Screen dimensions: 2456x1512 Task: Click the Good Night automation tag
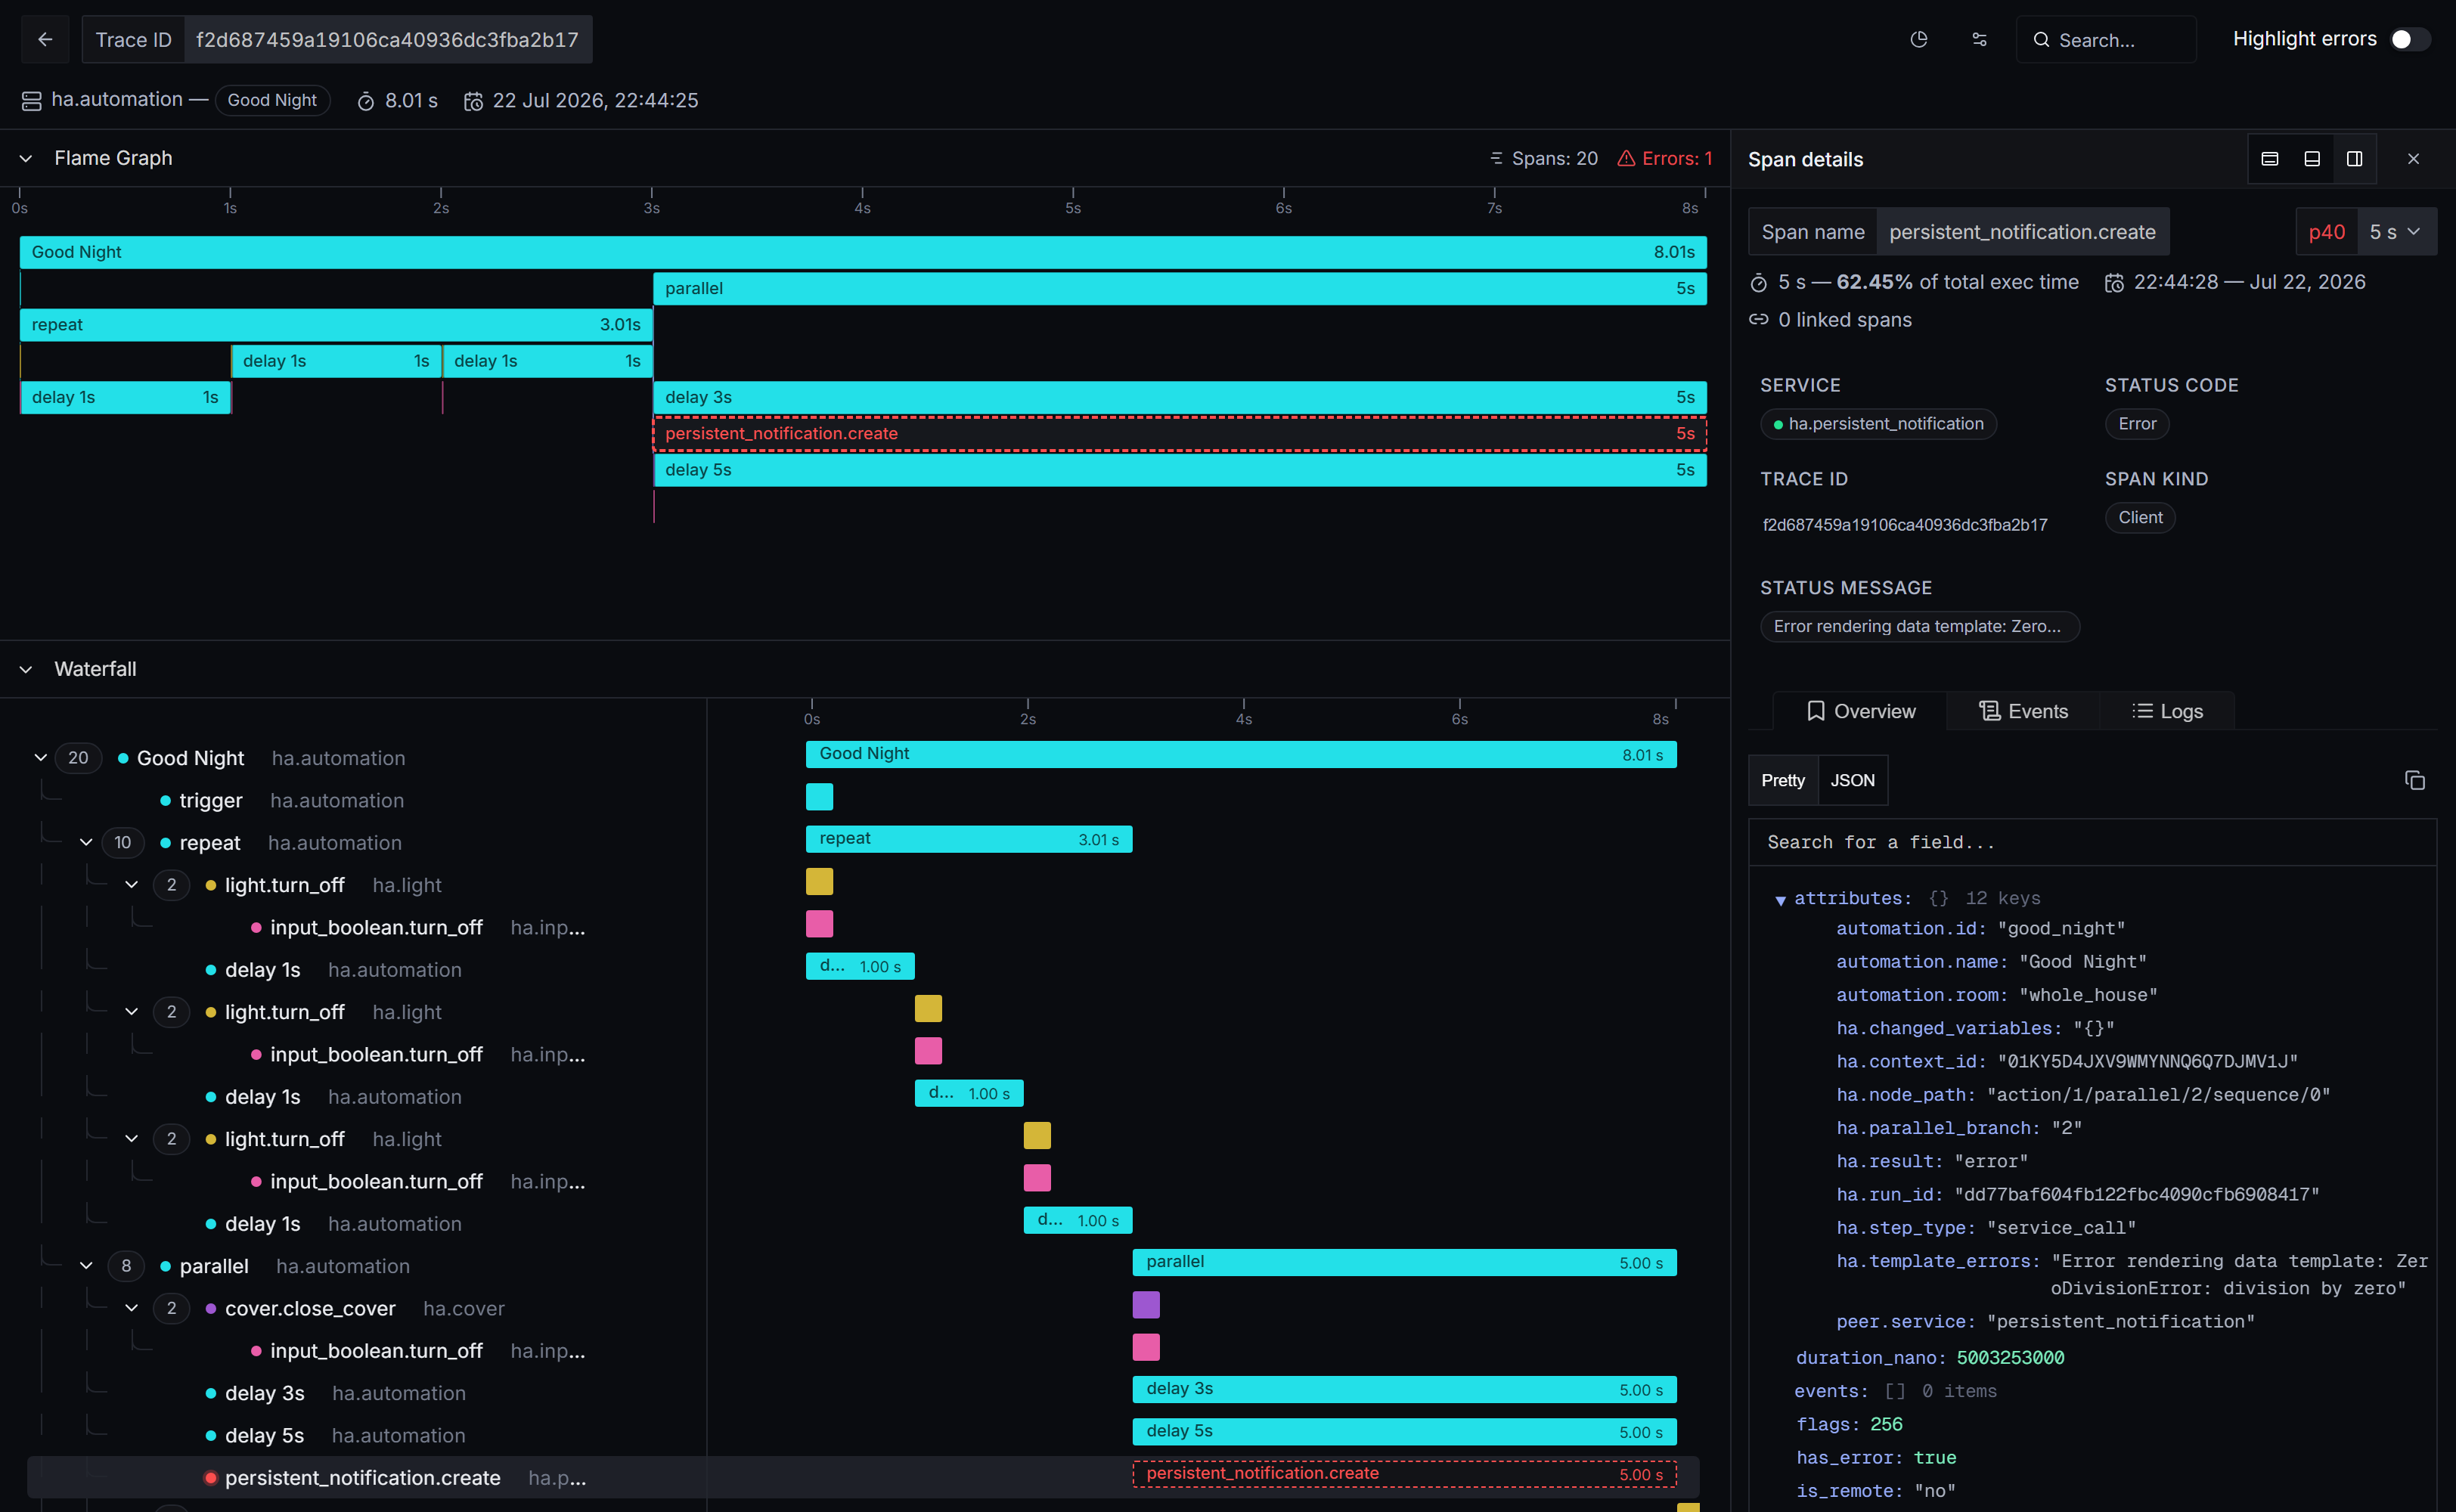coord(272,100)
